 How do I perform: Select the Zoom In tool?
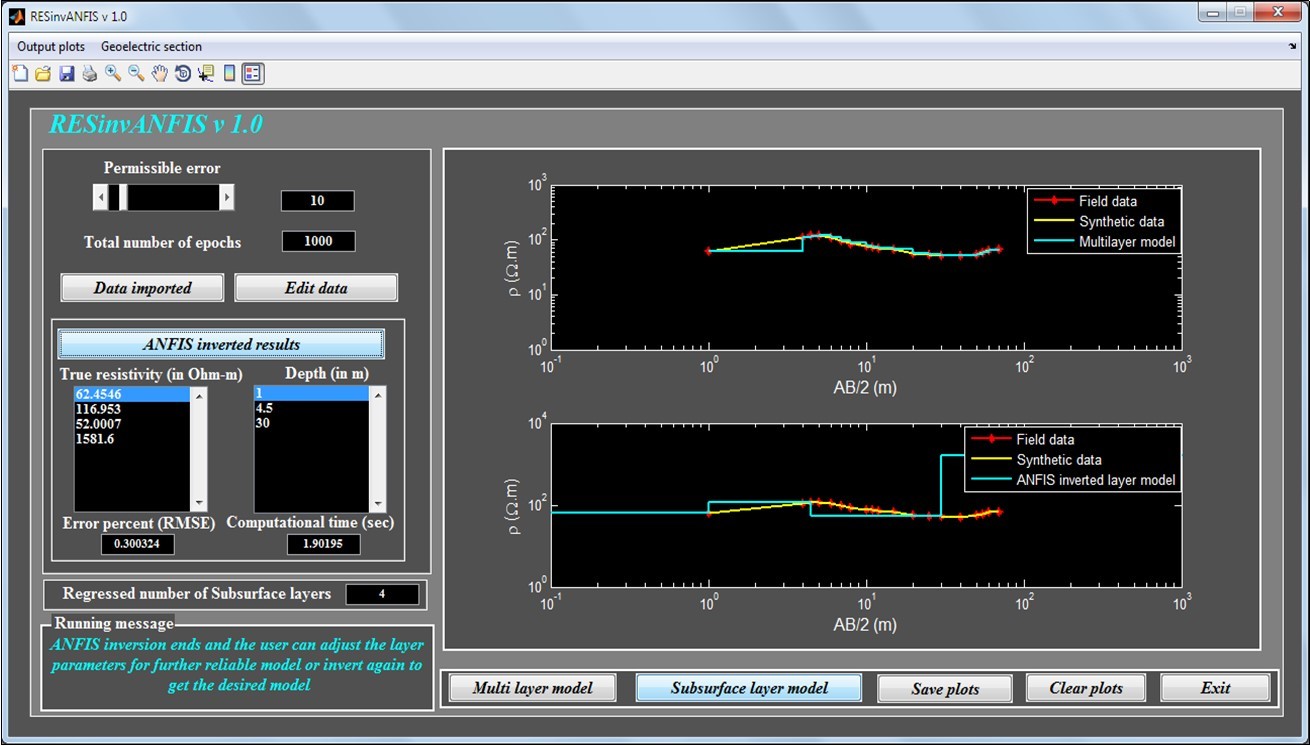click(112, 73)
